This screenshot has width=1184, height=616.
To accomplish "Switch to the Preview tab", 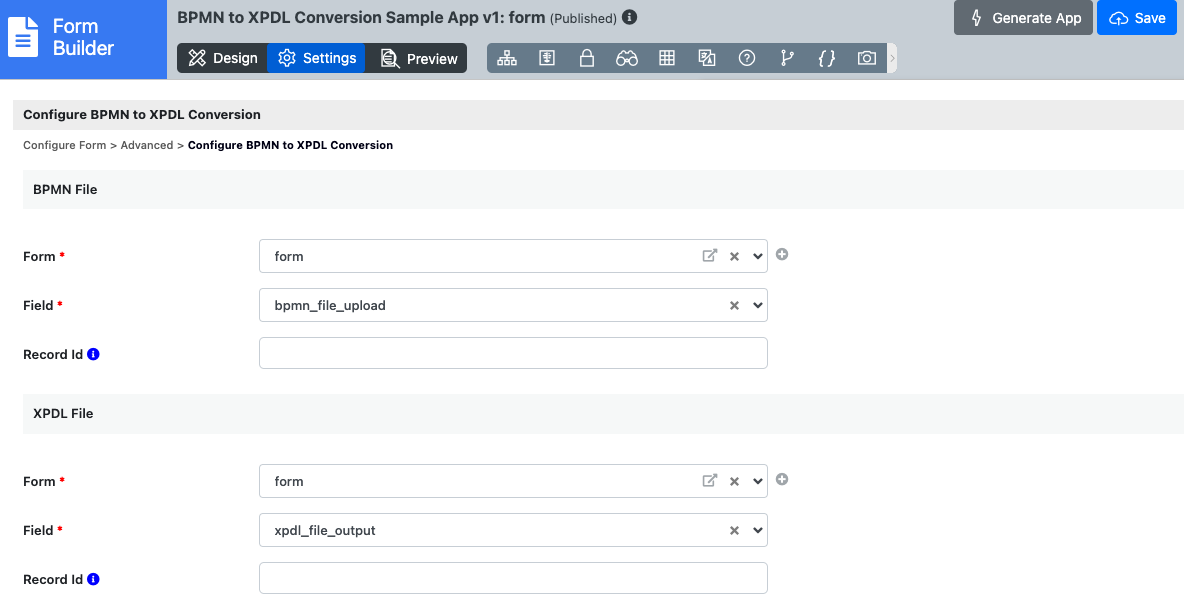I will tap(418, 59).
